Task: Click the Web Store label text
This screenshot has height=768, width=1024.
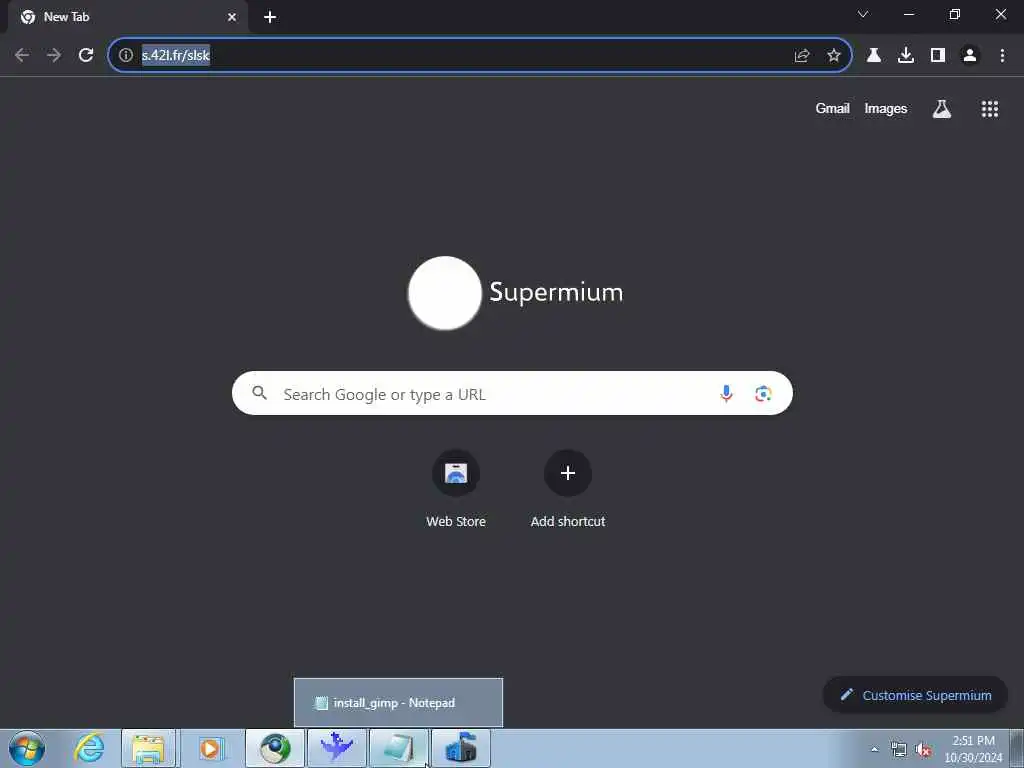Action: click(x=456, y=521)
